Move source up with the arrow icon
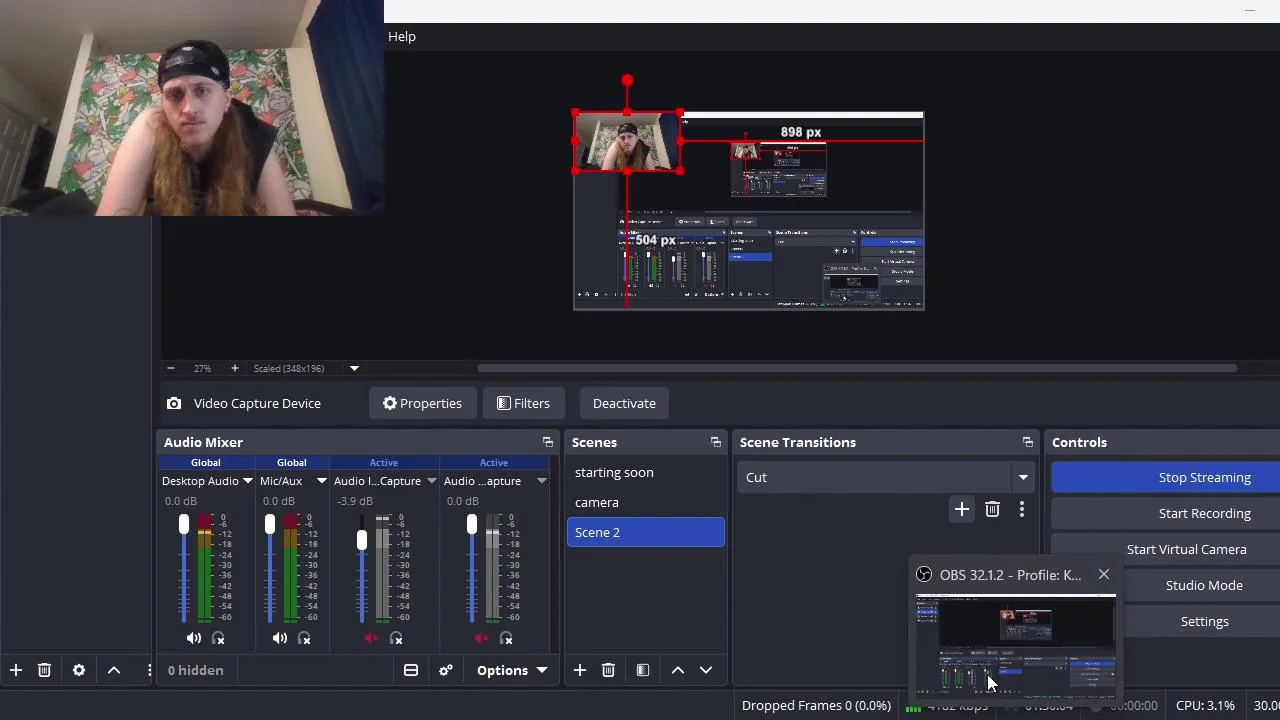 coord(114,670)
